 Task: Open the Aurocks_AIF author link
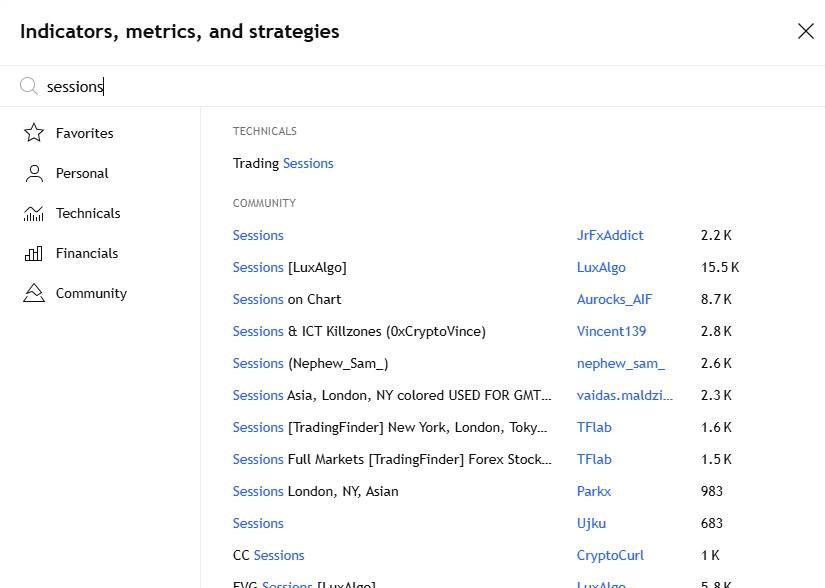pyautogui.click(x=614, y=299)
